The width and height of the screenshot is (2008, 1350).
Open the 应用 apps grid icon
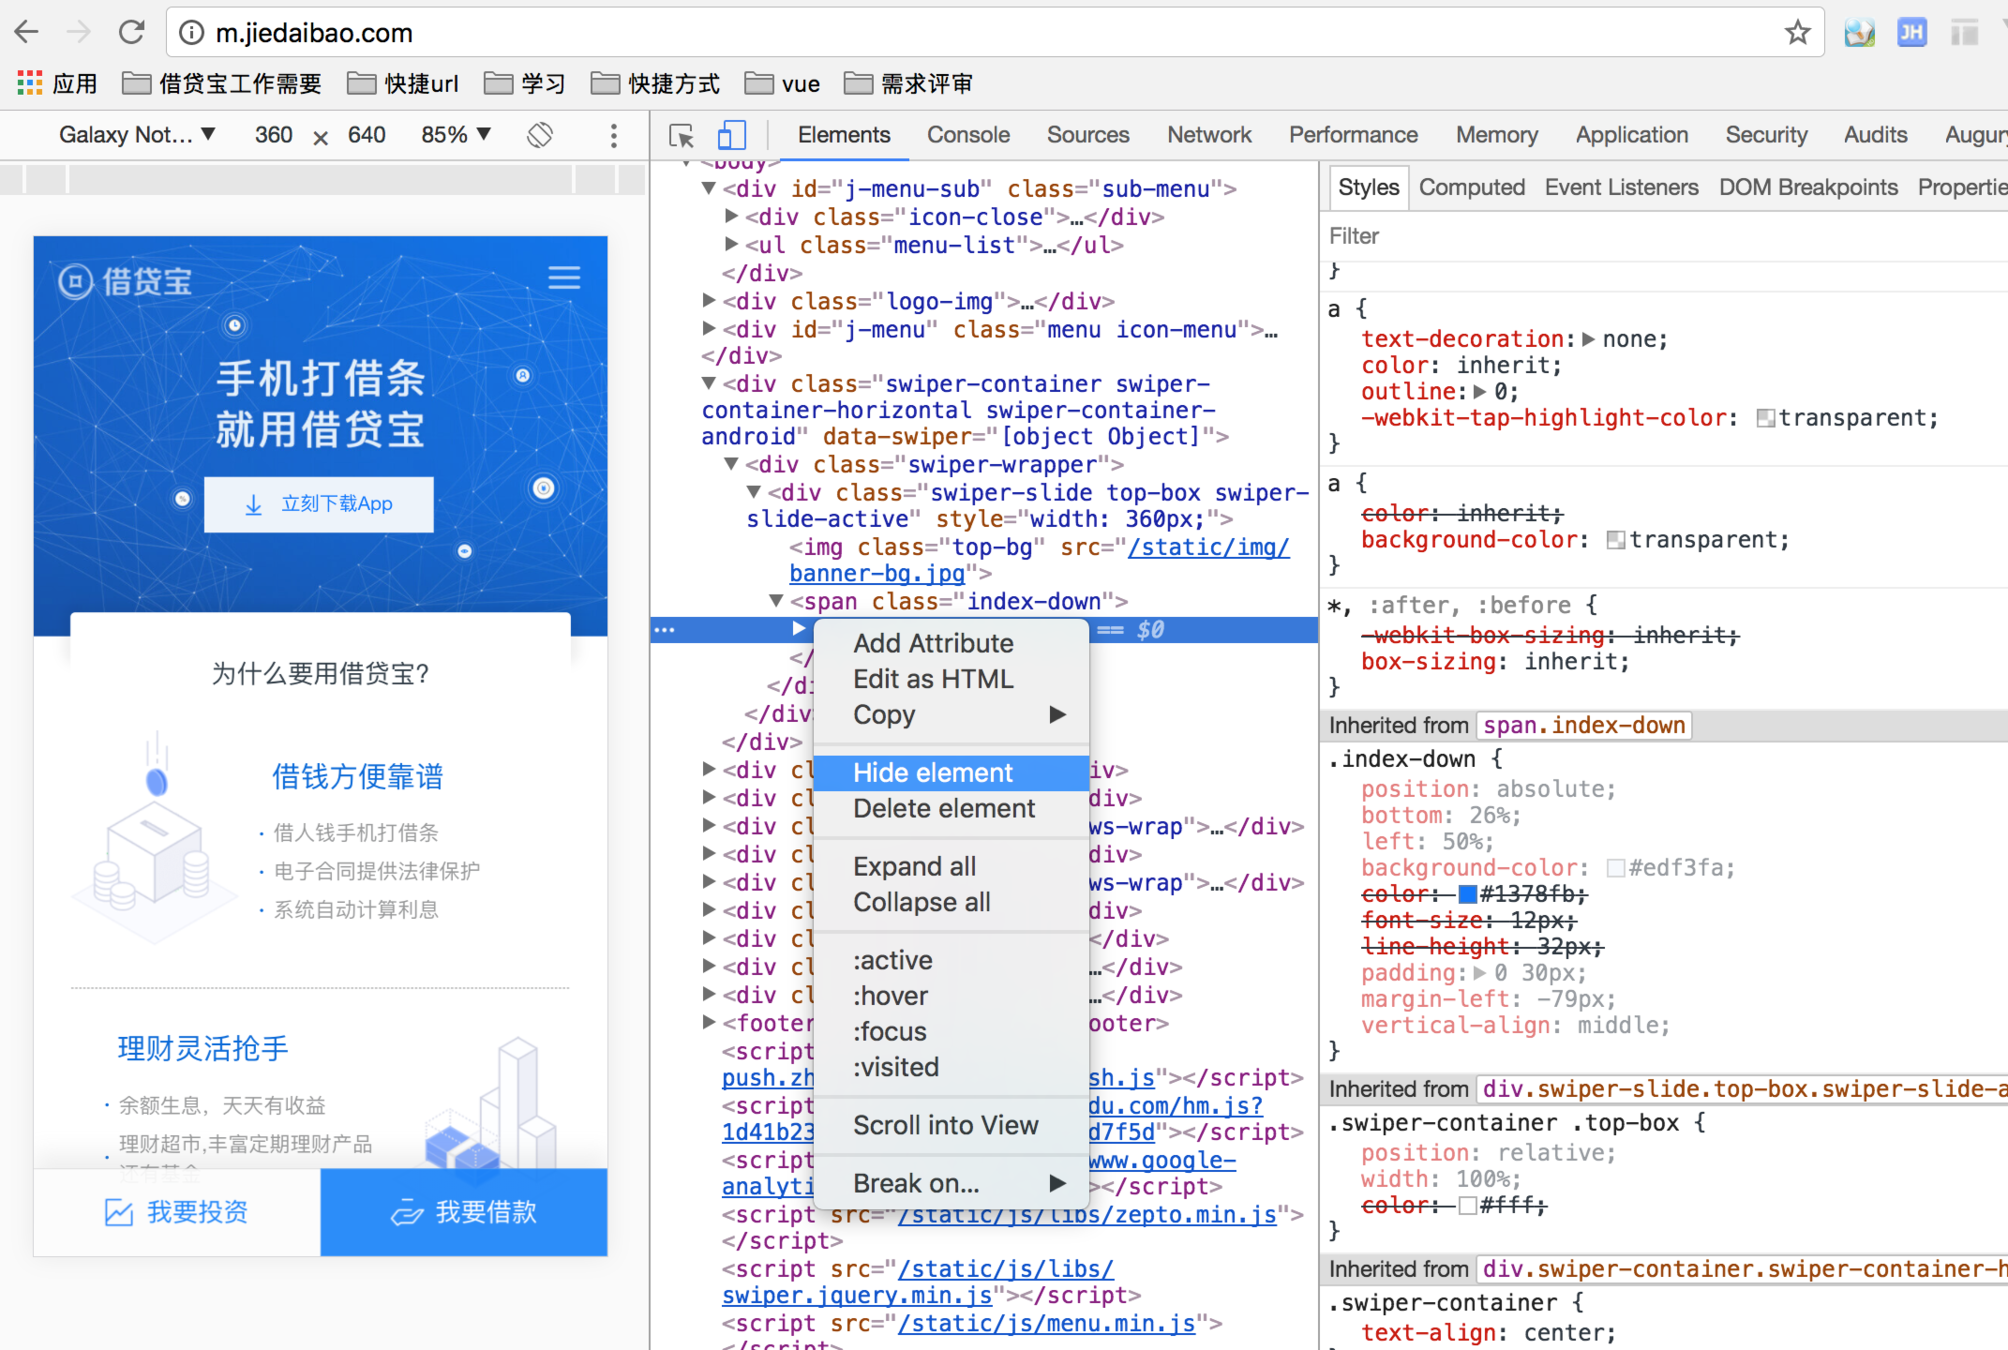coord(30,84)
